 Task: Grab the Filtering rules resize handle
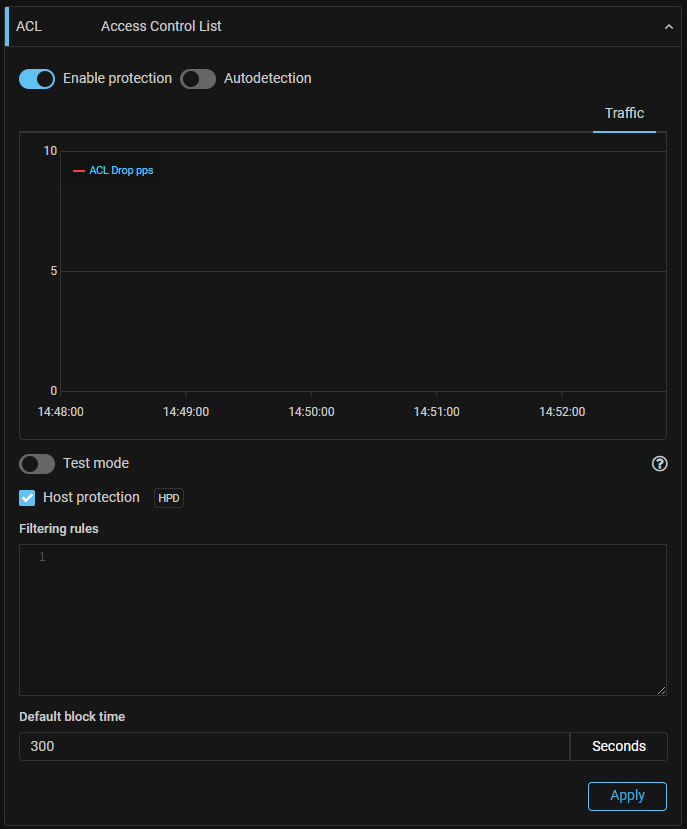coord(661,690)
